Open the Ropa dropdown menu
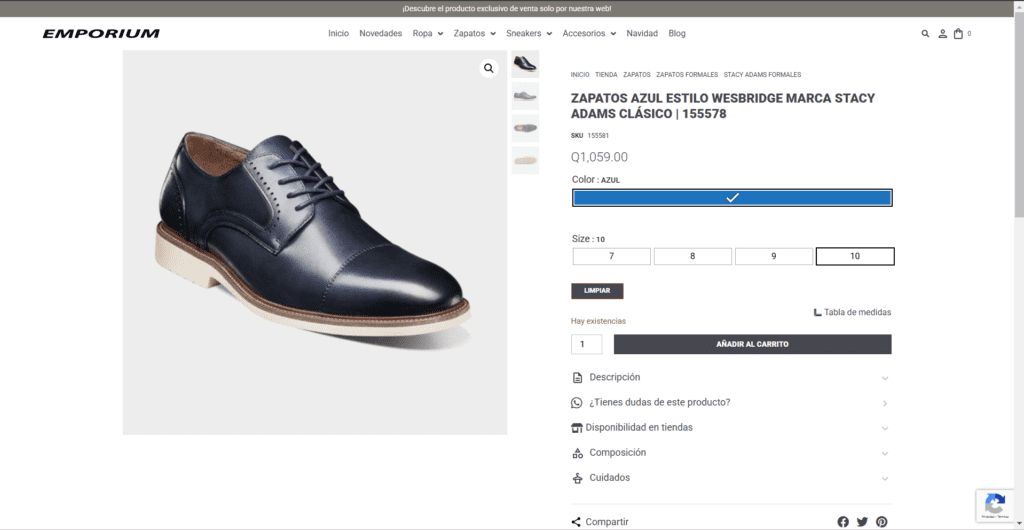 428,33
